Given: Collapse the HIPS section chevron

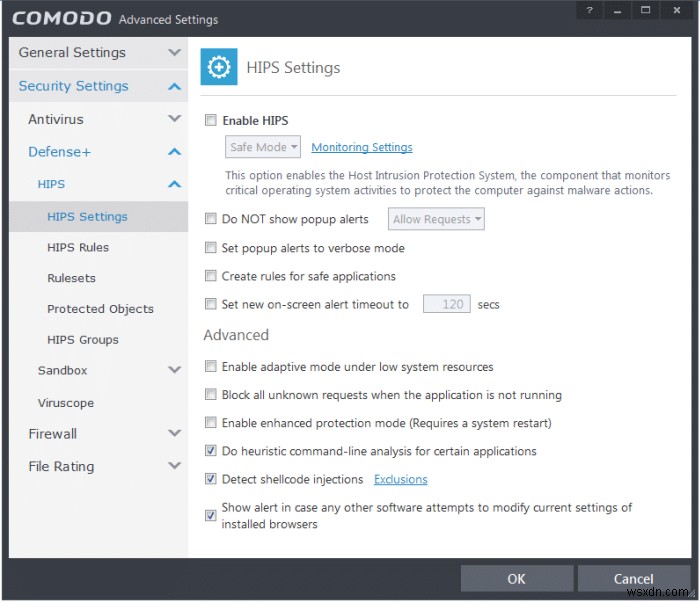Looking at the screenshot, I should click(x=175, y=184).
